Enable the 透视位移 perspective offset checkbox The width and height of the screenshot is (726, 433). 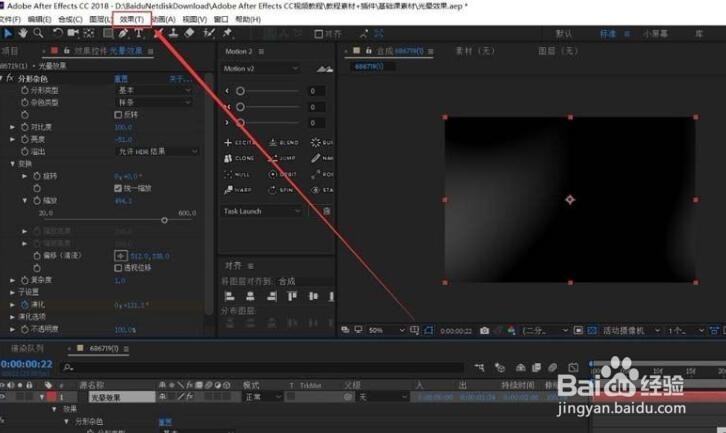point(118,268)
